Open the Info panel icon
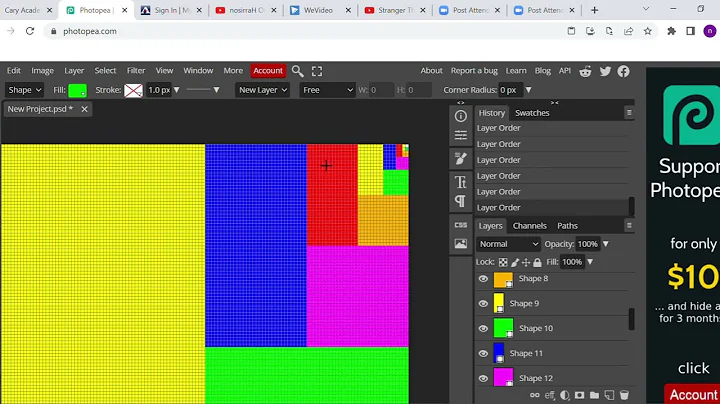The height and width of the screenshot is (404, 720). click(x=461, y=116)
